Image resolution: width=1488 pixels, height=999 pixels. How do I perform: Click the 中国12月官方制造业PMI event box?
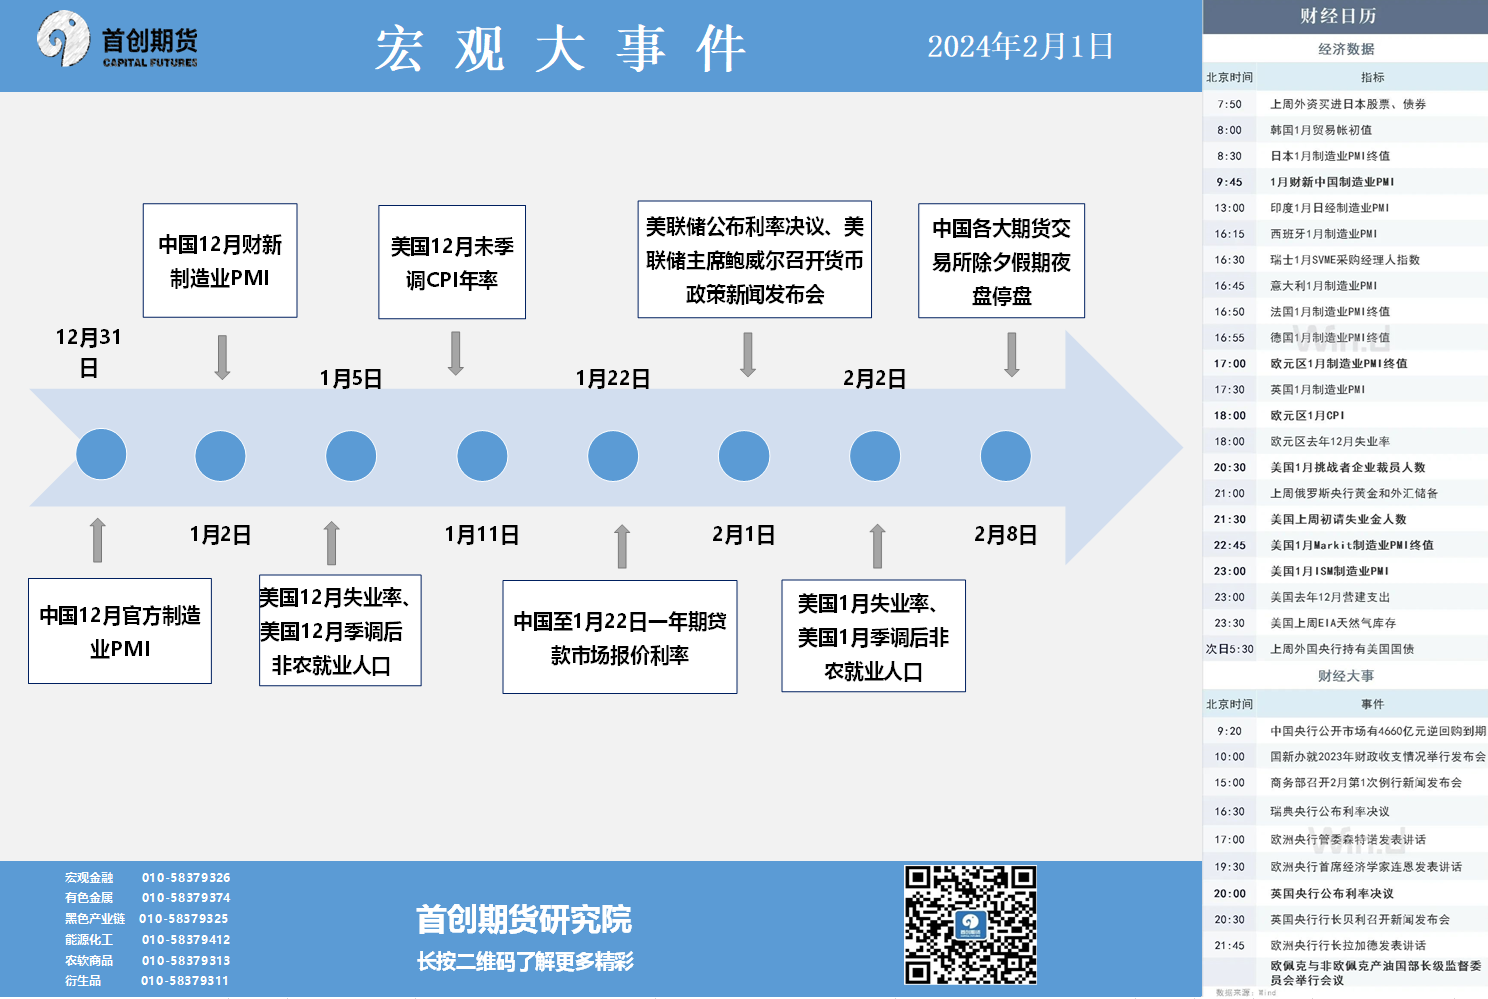point(120,631)
